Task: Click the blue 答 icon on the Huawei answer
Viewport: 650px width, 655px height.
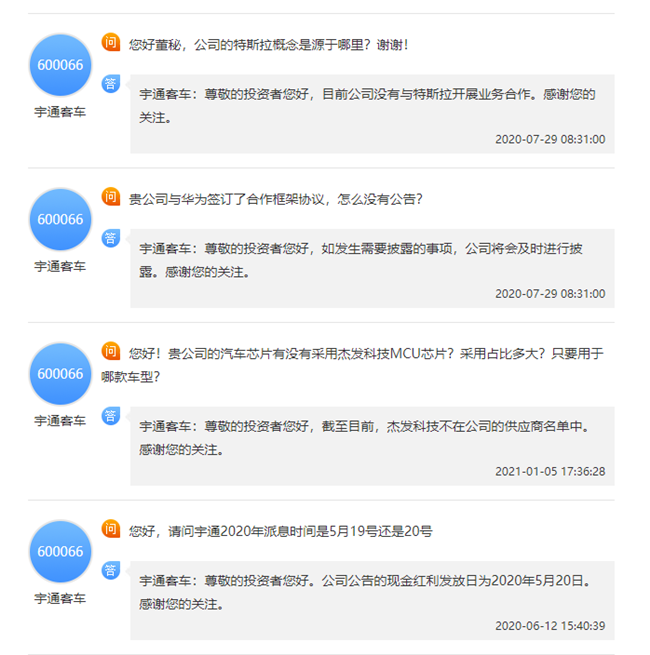Action: tap(111, 239)
